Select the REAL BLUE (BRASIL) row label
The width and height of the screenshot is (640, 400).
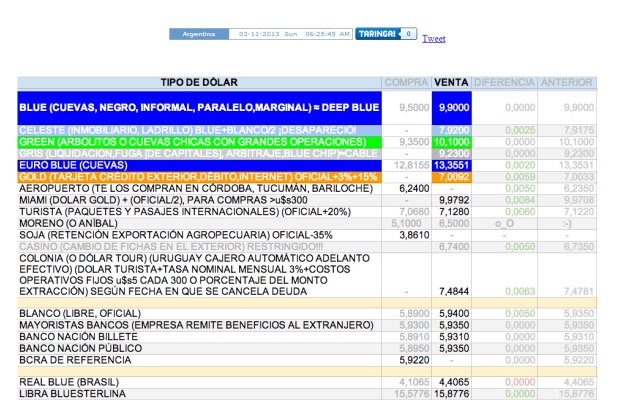[69, 382]
